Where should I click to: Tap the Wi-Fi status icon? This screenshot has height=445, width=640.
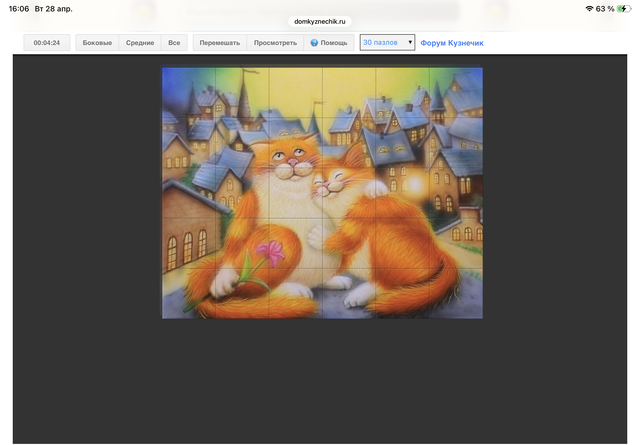click(x=588, y=8)
